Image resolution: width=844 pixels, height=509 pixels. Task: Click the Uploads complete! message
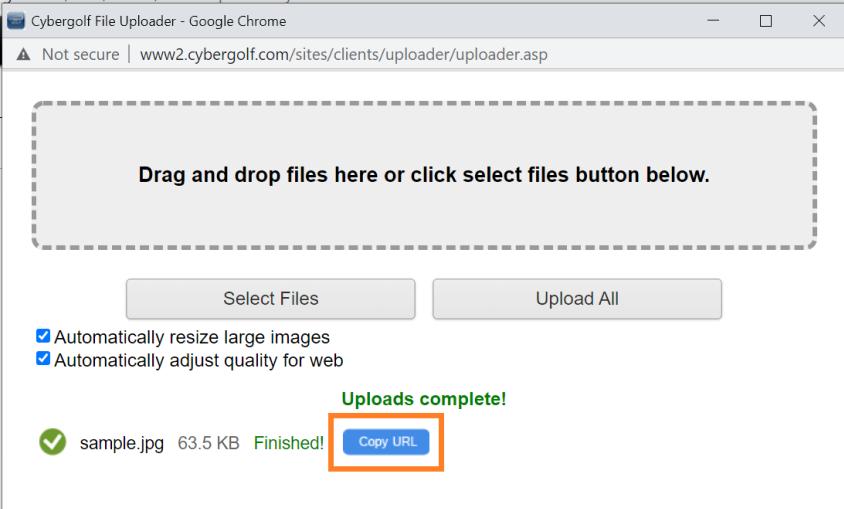424,399
